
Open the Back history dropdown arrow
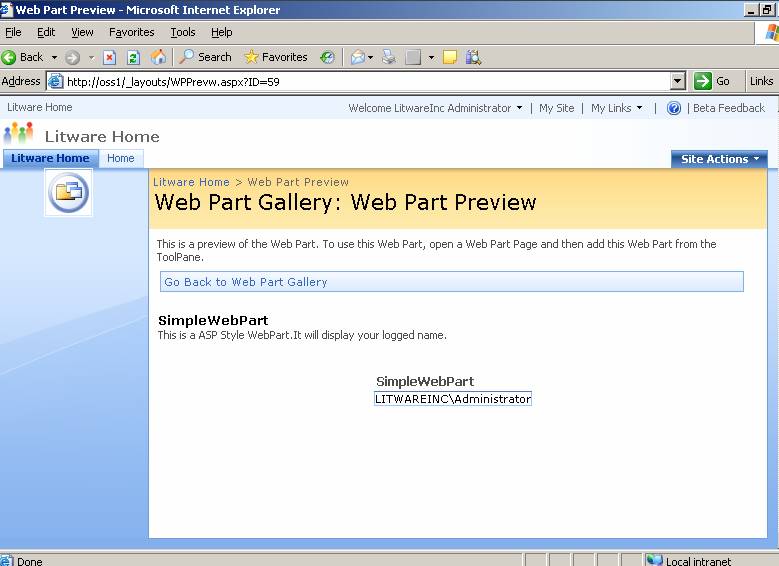(54, 58)
